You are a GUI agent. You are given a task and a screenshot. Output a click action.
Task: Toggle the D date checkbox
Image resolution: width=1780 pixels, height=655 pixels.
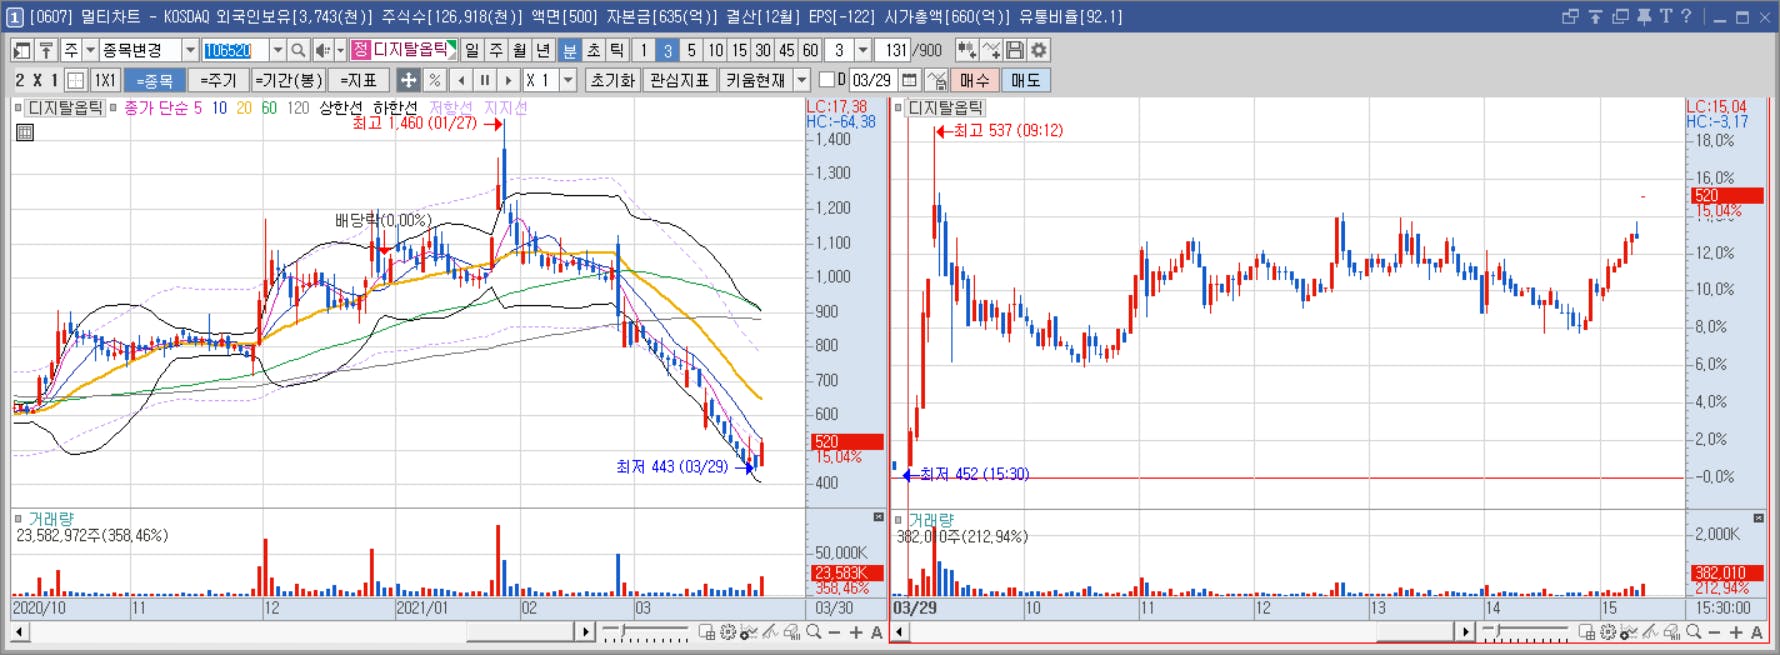(827, 79)
